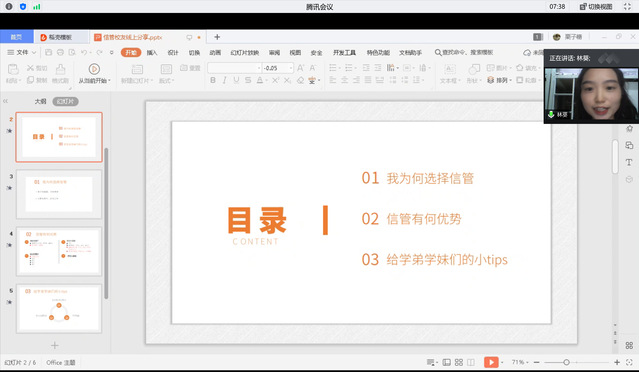
Task: Switch to the 幻灯片放映 ribbon tab
Action: point(245,53)
